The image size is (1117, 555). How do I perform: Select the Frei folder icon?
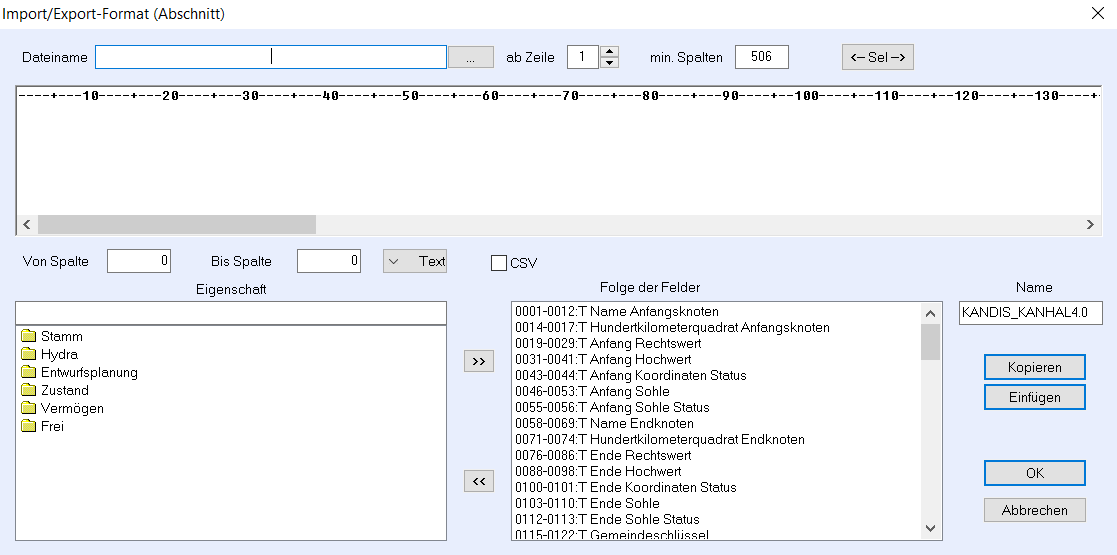[28, 427]
